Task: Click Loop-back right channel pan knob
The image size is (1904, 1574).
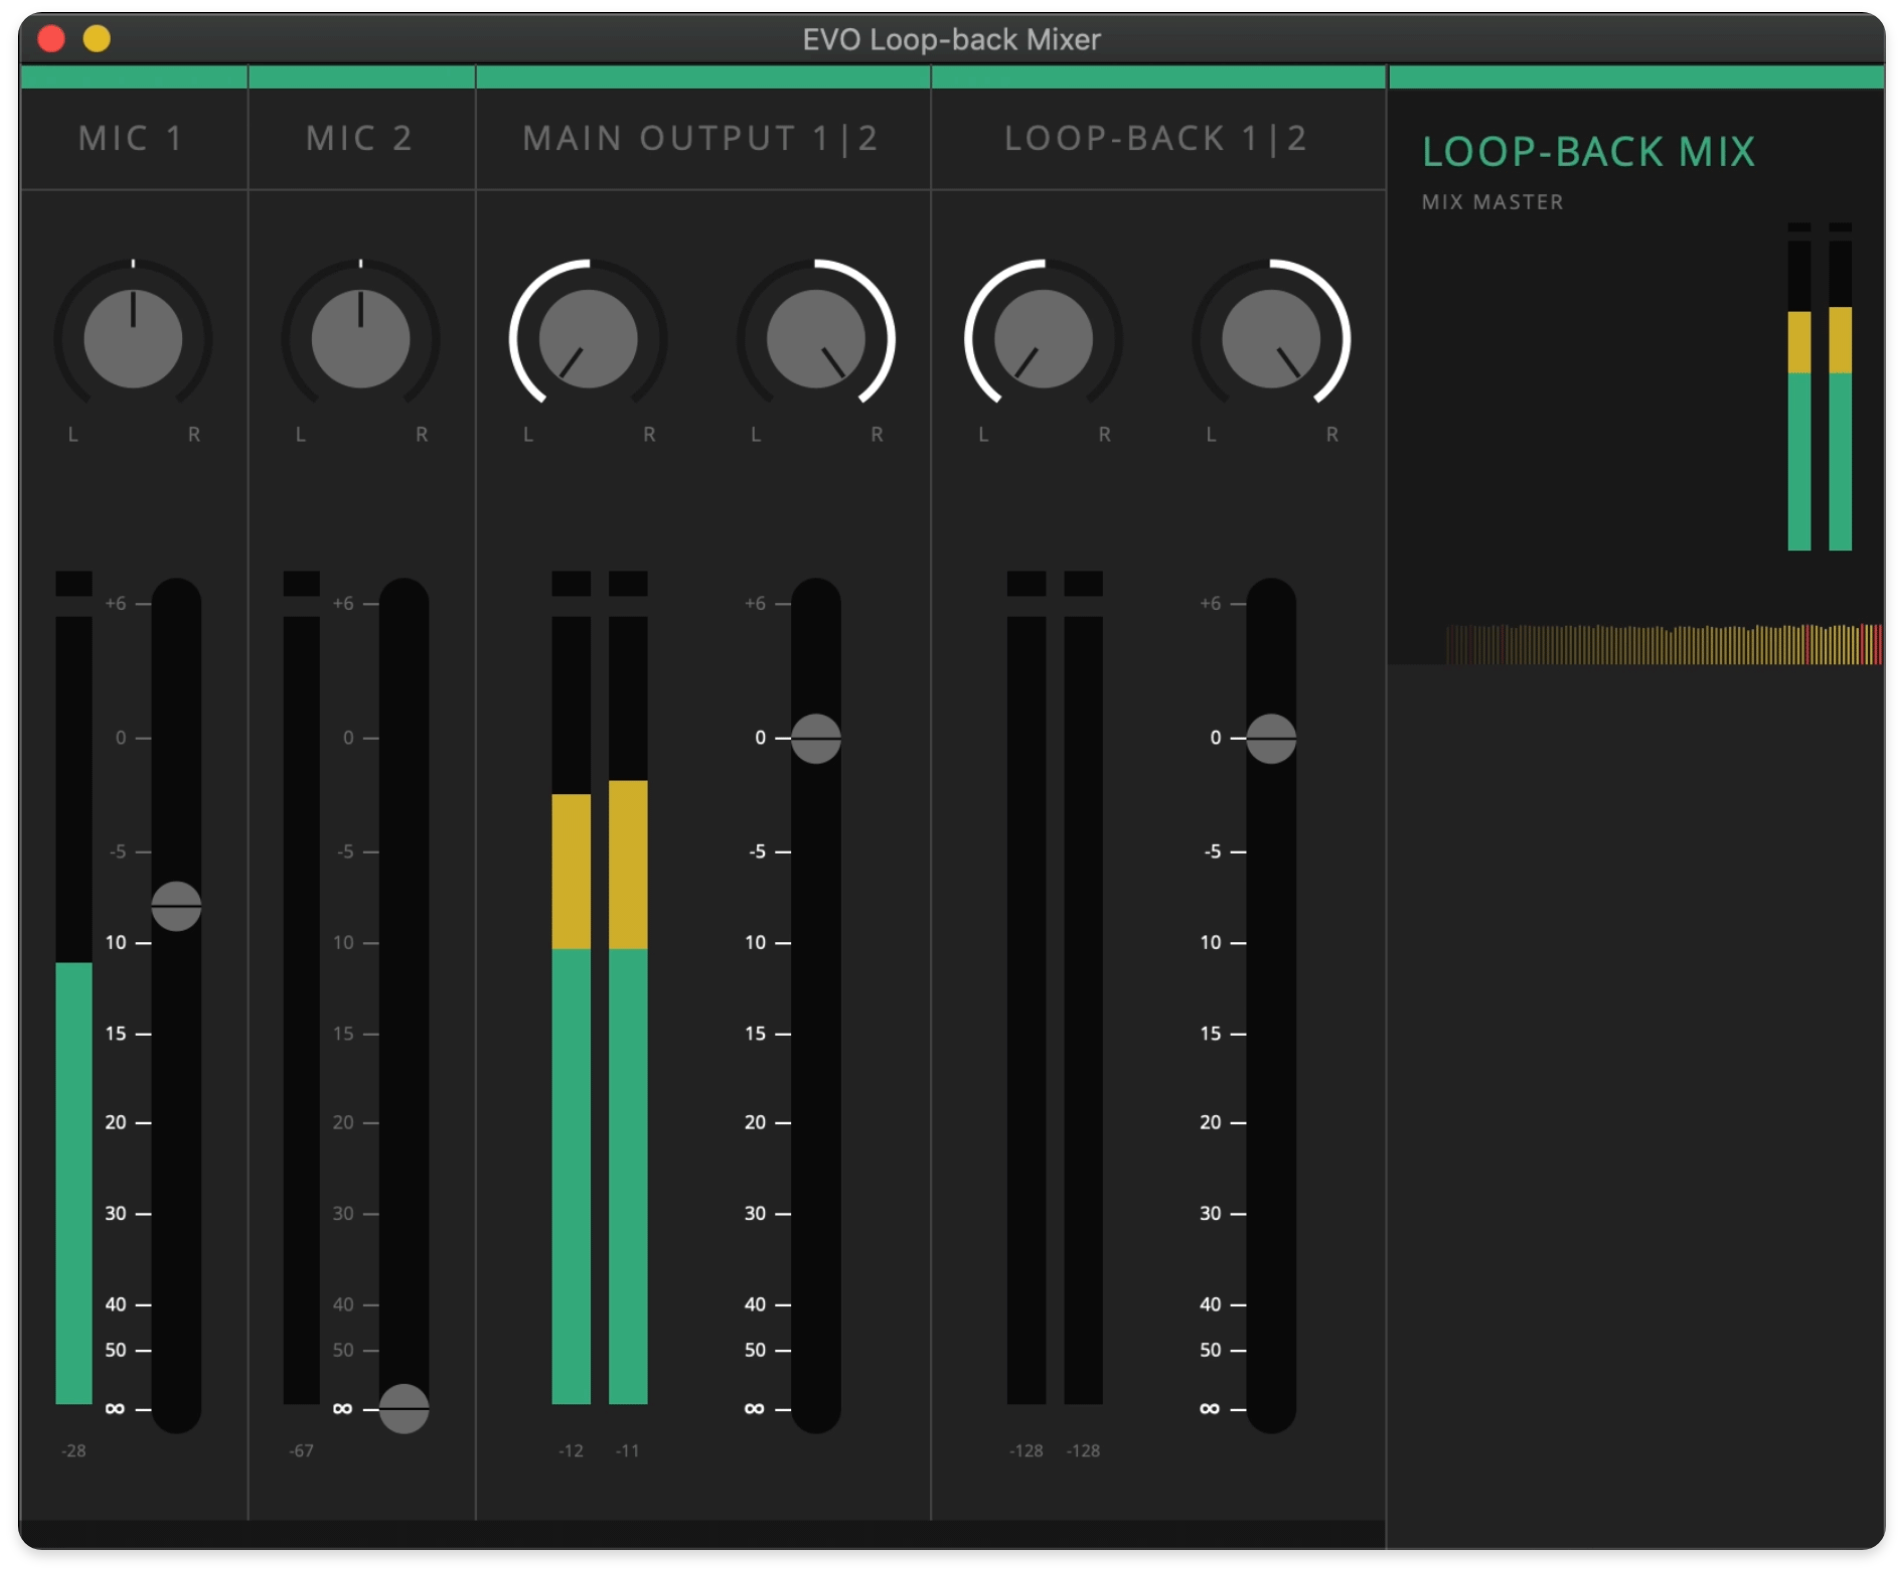Action: (1270, 339)
